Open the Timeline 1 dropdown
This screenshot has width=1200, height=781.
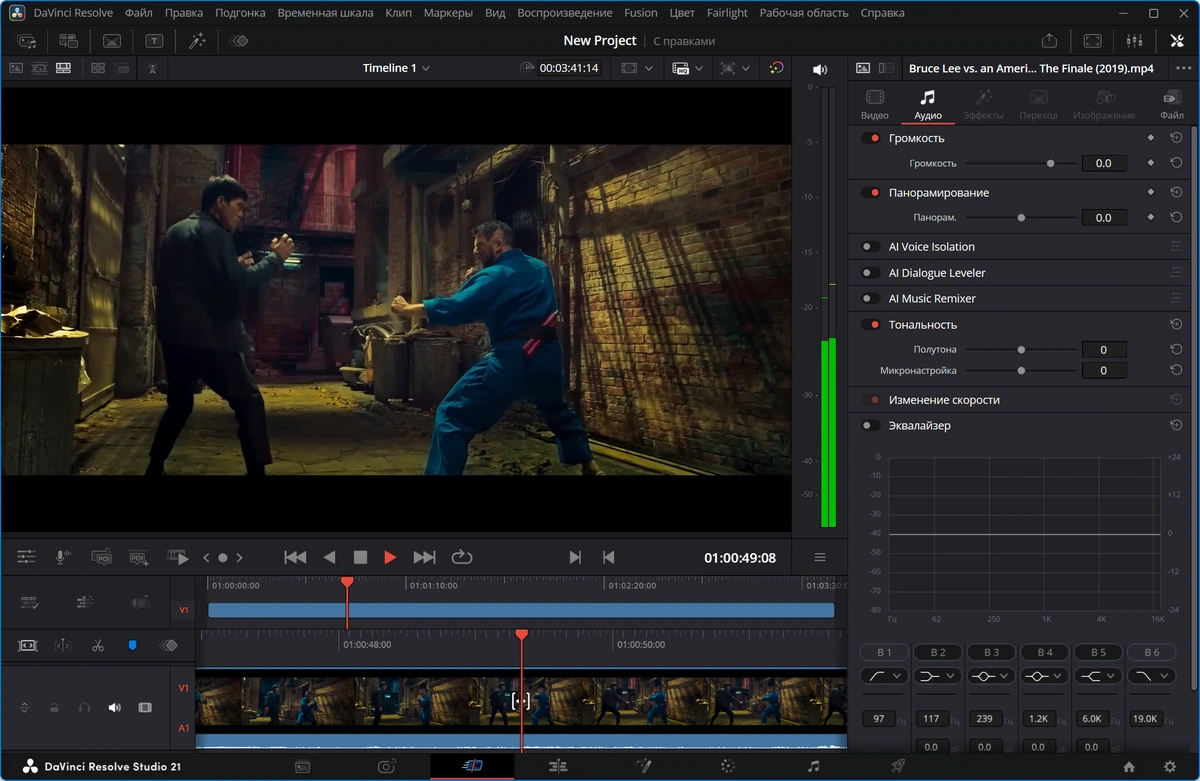396,68
